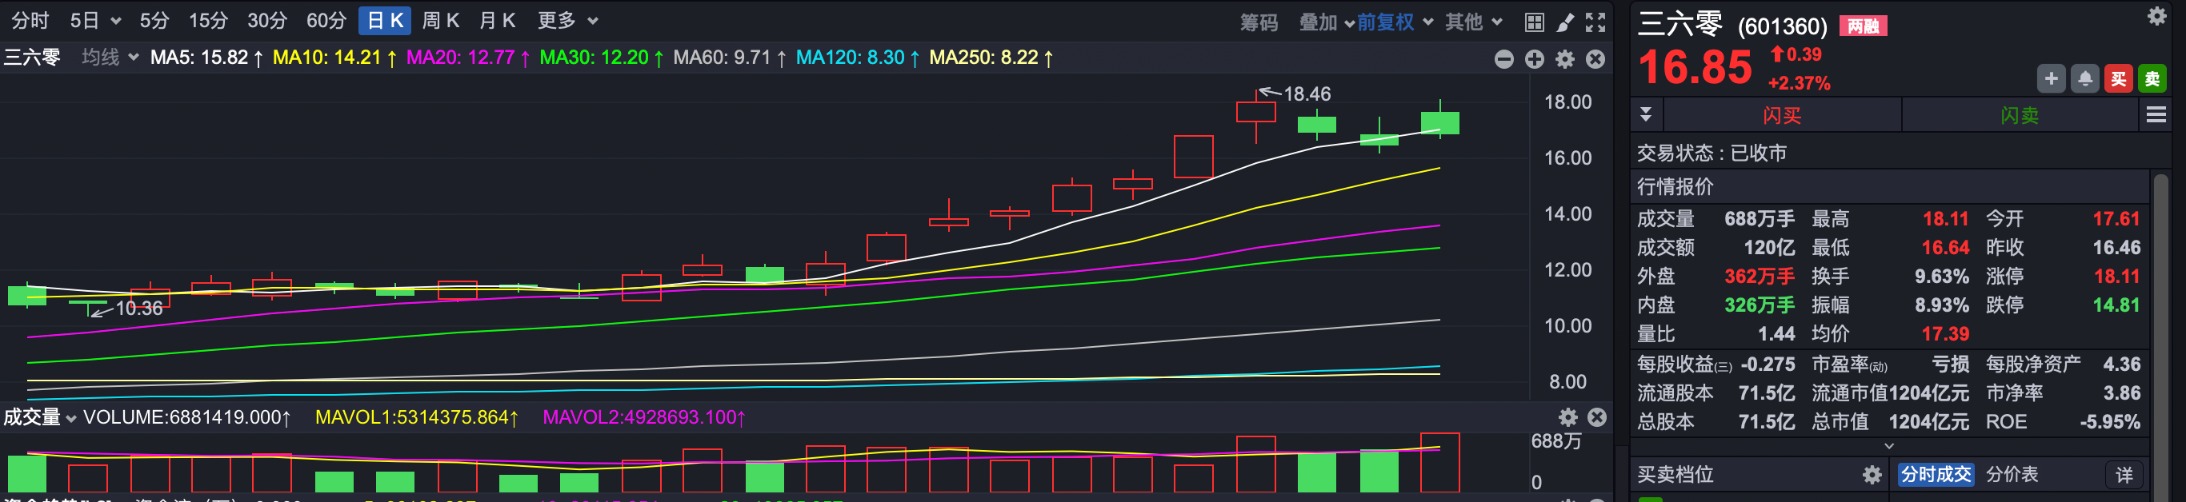Zoom in the K-line chart with plus icon

pyautogui.click(x=1534, y=59)
